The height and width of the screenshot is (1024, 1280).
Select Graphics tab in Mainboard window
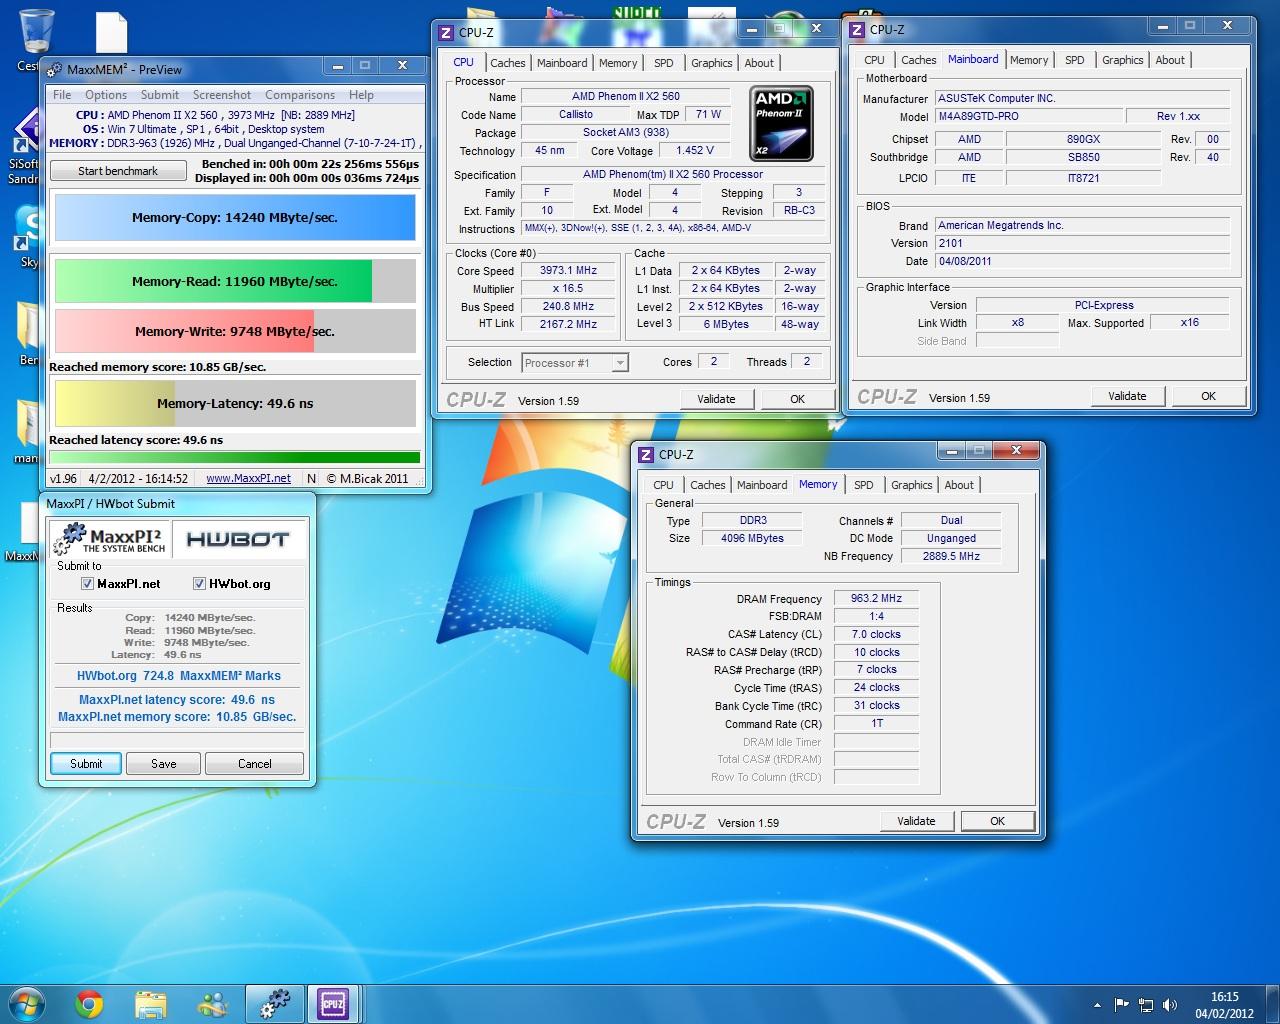1123,60
